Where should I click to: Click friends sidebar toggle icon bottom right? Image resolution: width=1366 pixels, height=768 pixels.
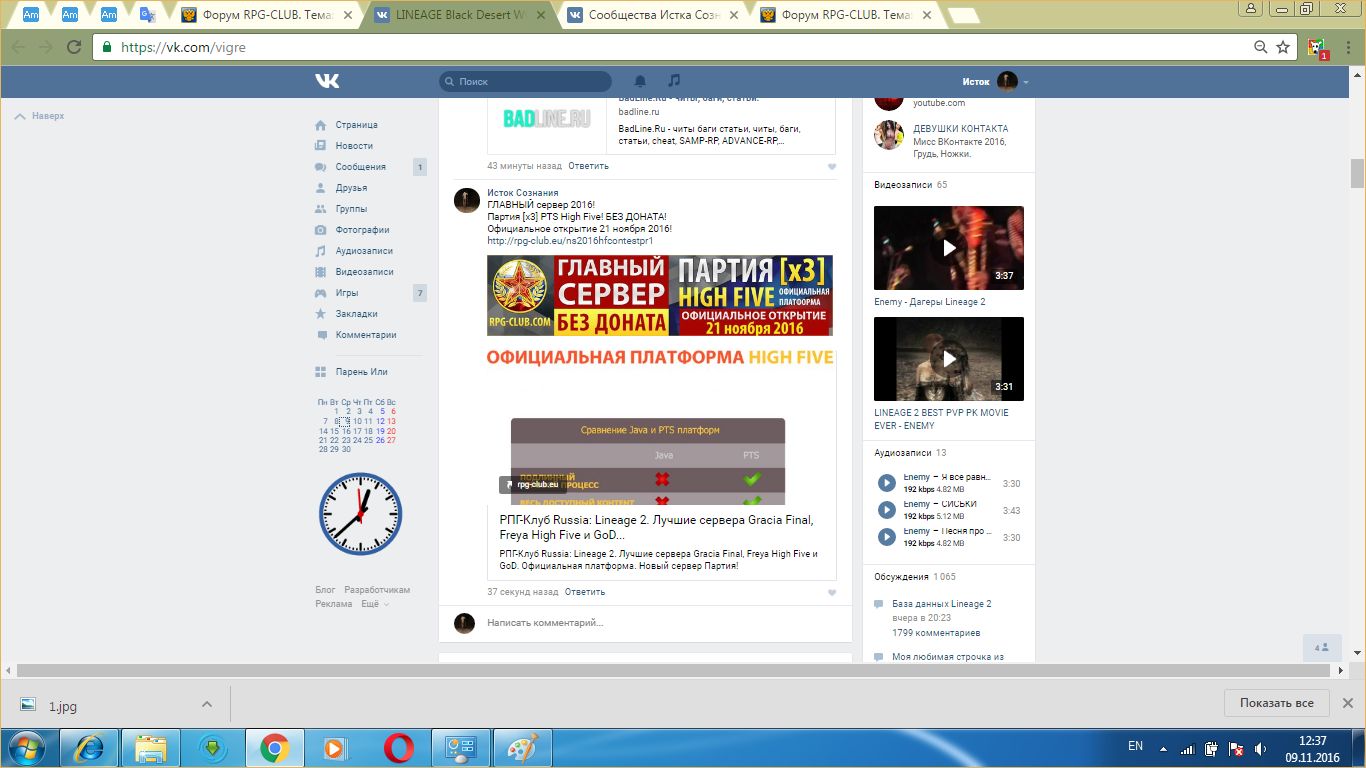(x=1321, y=647)
